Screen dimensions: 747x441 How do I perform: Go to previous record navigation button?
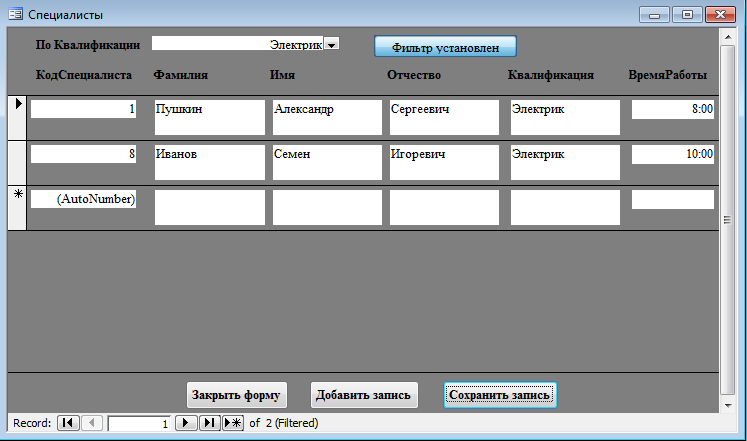pos(92,423)
